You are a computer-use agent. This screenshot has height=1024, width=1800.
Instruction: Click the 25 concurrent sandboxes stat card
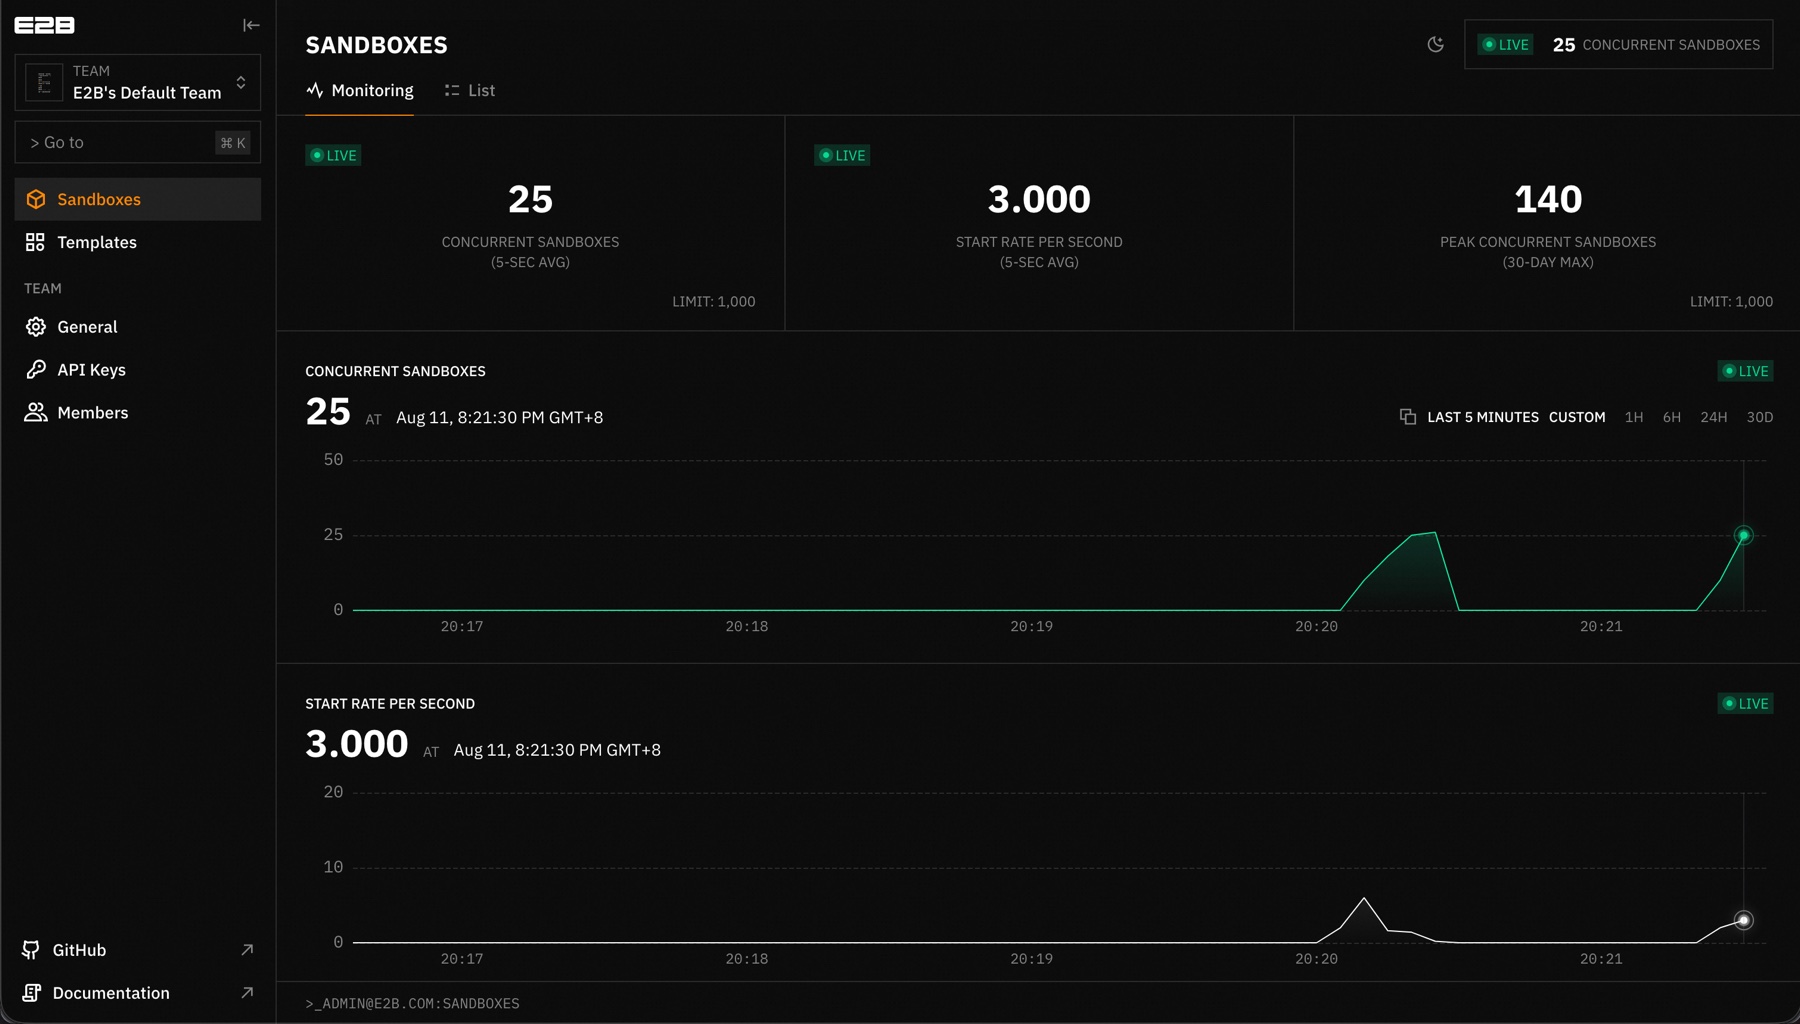pos(531,223)
